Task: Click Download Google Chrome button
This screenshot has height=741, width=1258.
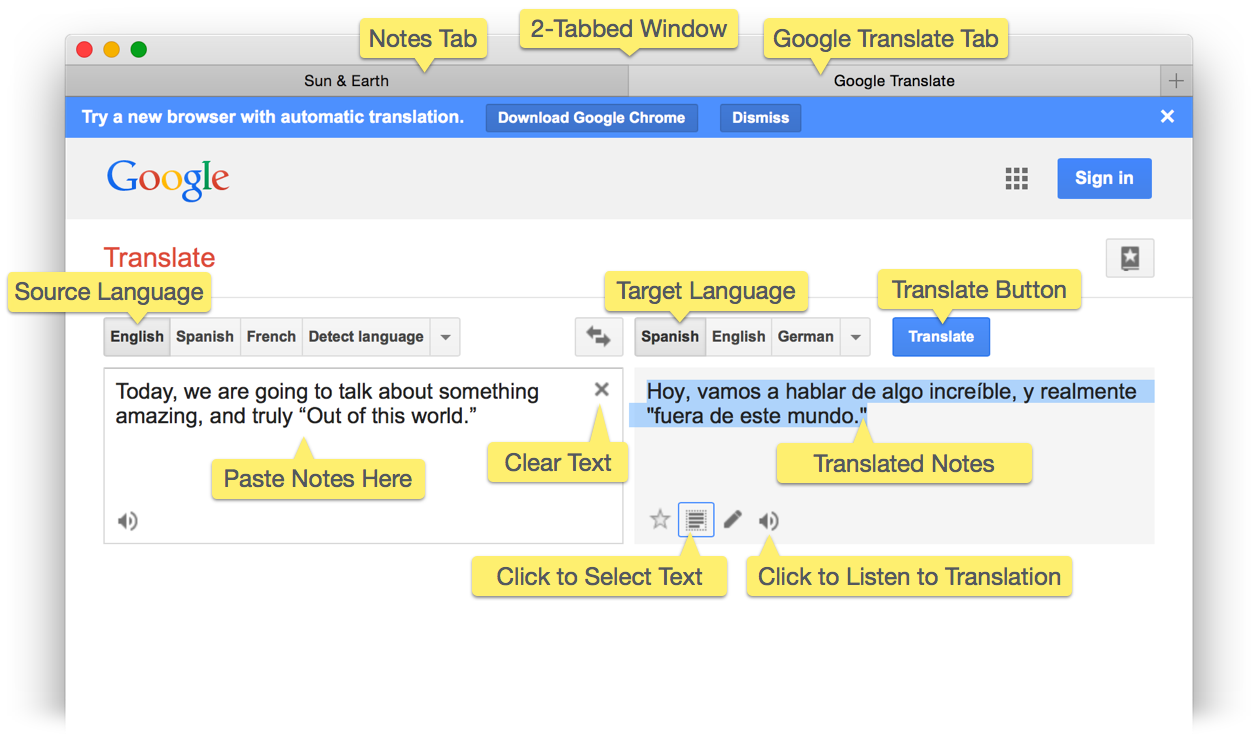Action: (x=592, y=118)
